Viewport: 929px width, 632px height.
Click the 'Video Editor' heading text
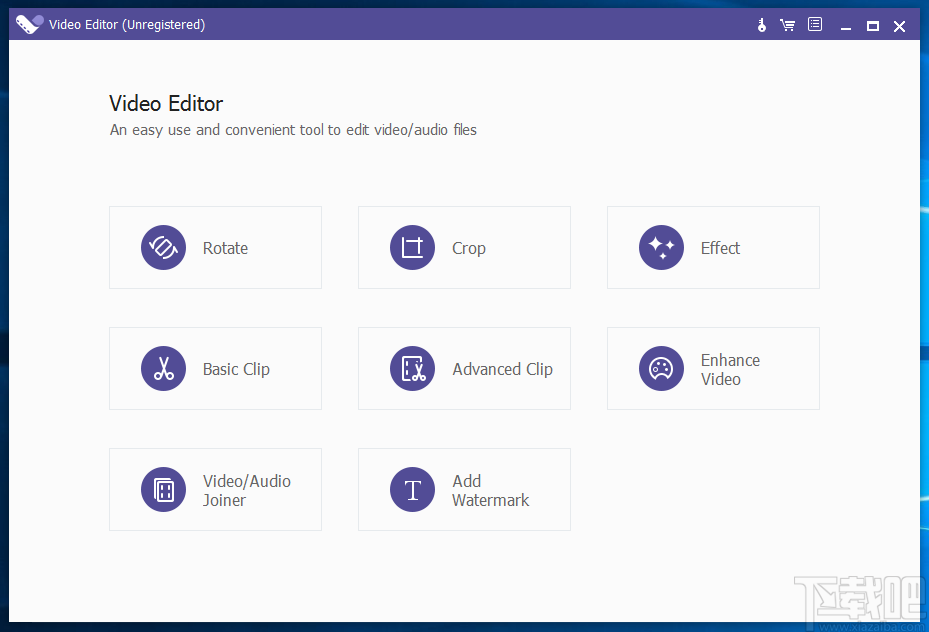[166, 104]
